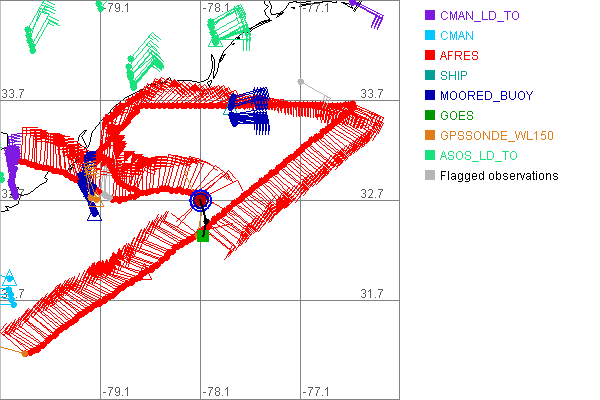600x400 pixels.
Task: Click the blue circled marker at map center
Action: pyautogui.click(x=201, y=200)
